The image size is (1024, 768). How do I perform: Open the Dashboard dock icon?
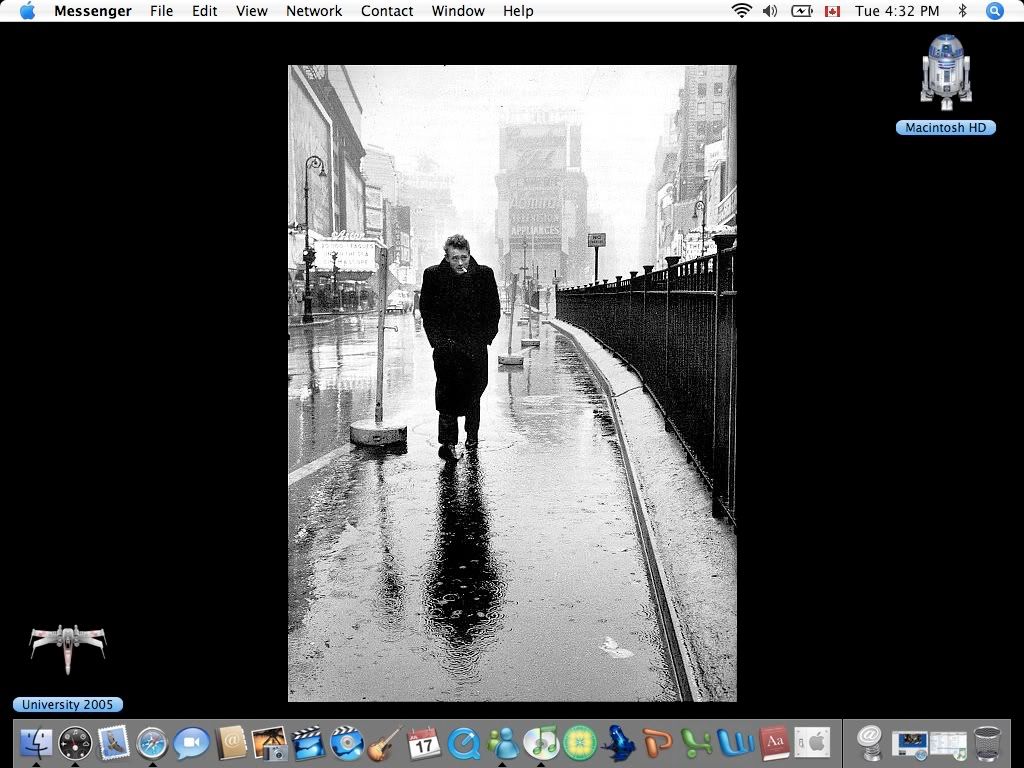[75, 743]
